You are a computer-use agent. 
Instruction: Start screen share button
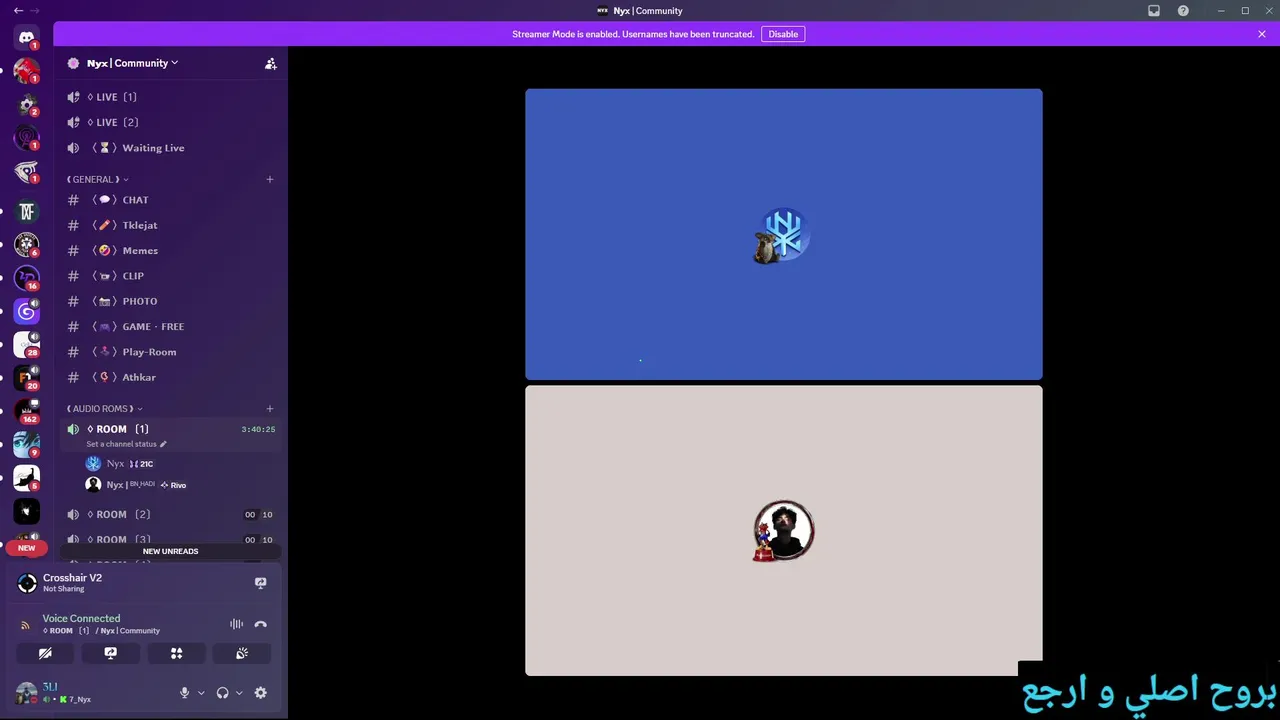(111, 653)
